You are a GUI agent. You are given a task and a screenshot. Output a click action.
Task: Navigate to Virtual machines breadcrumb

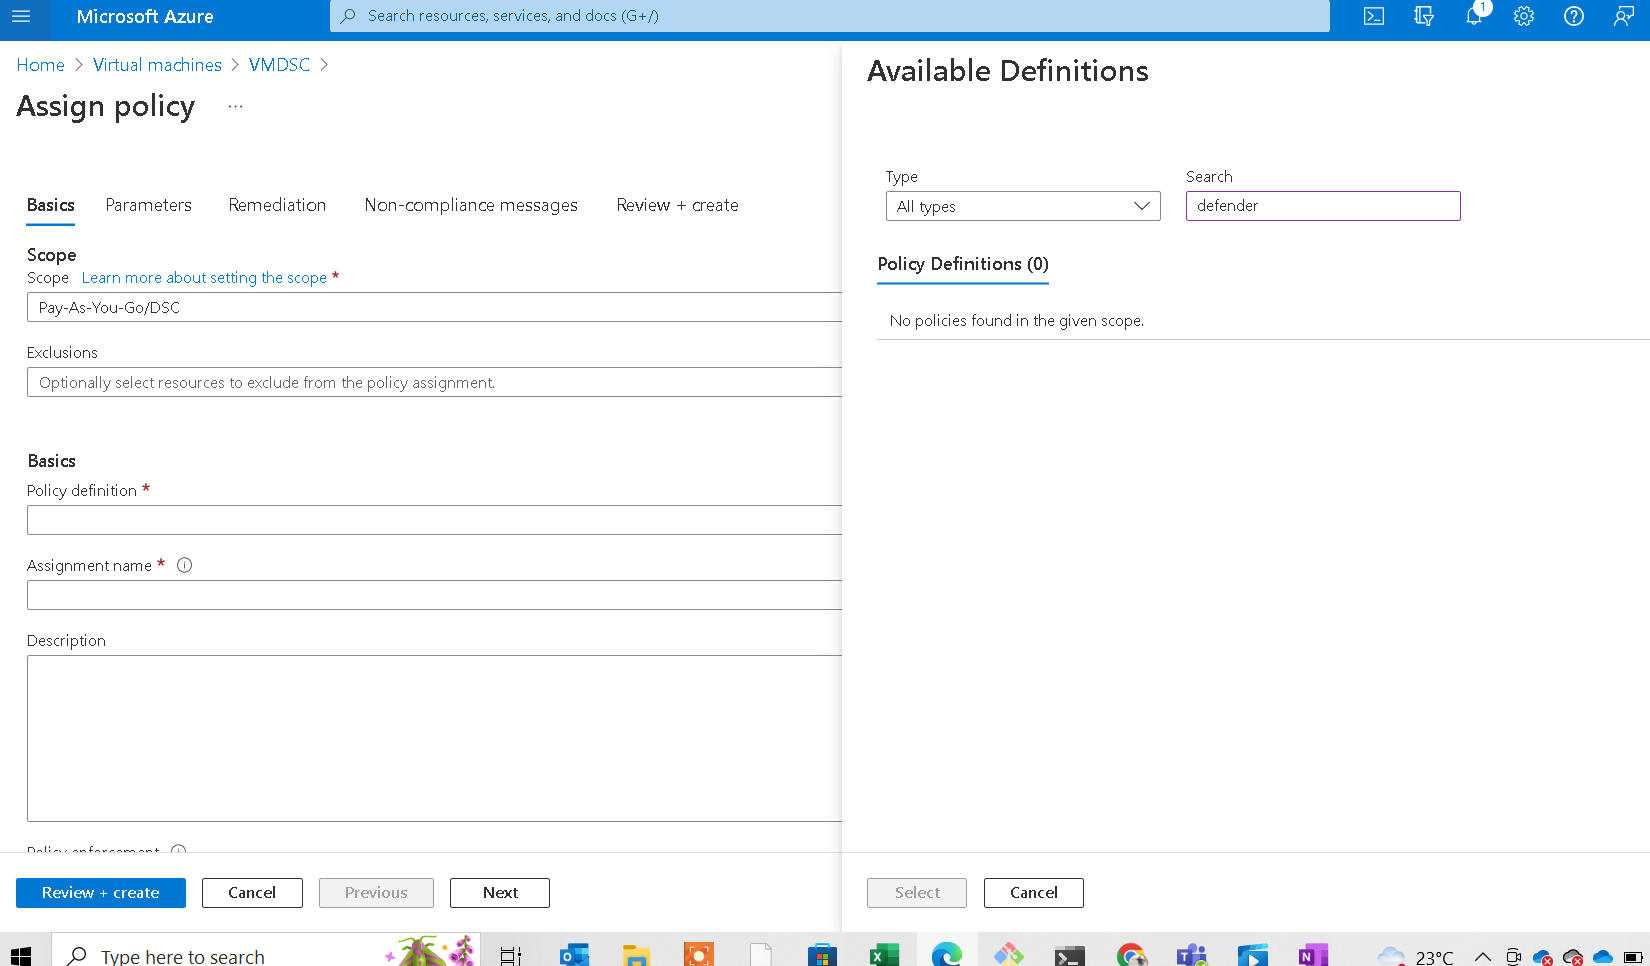[157, 65]
